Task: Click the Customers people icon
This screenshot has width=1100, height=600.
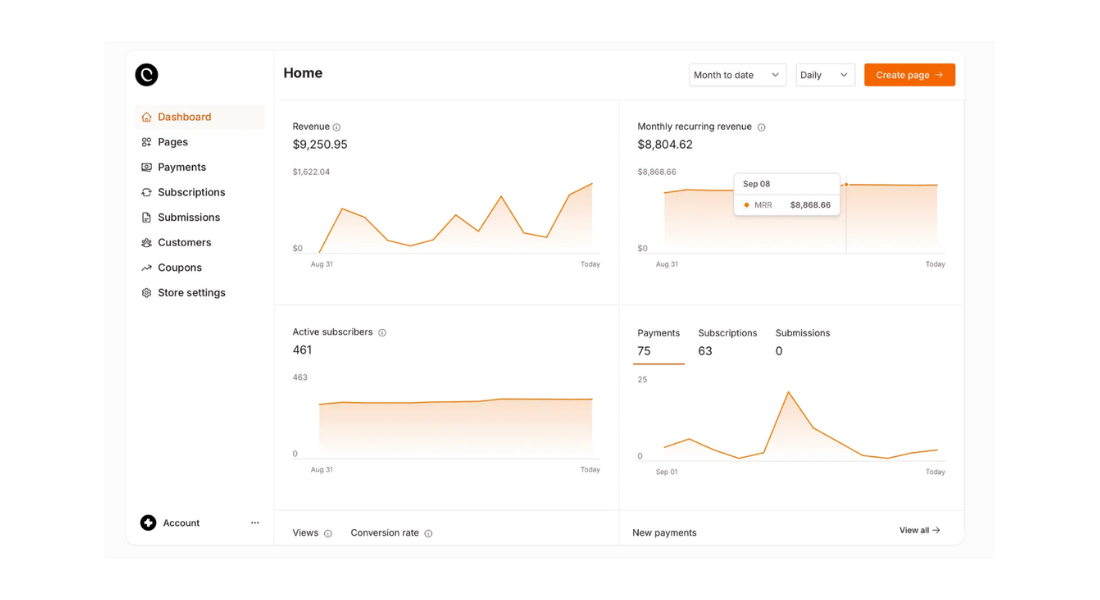Action: (145, 242)
